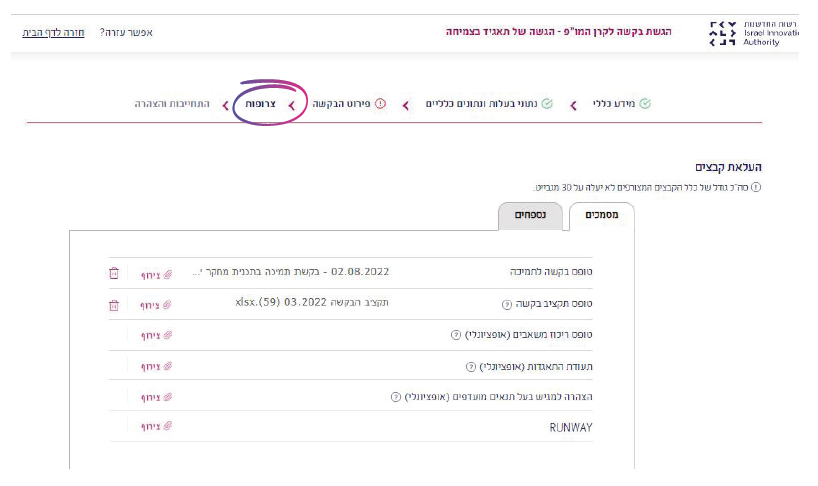Image resolution: width=818 pixels, height=486 pixels.
Task: Click the info icon beside the 30MB size note
Action: tap(756, 187)
